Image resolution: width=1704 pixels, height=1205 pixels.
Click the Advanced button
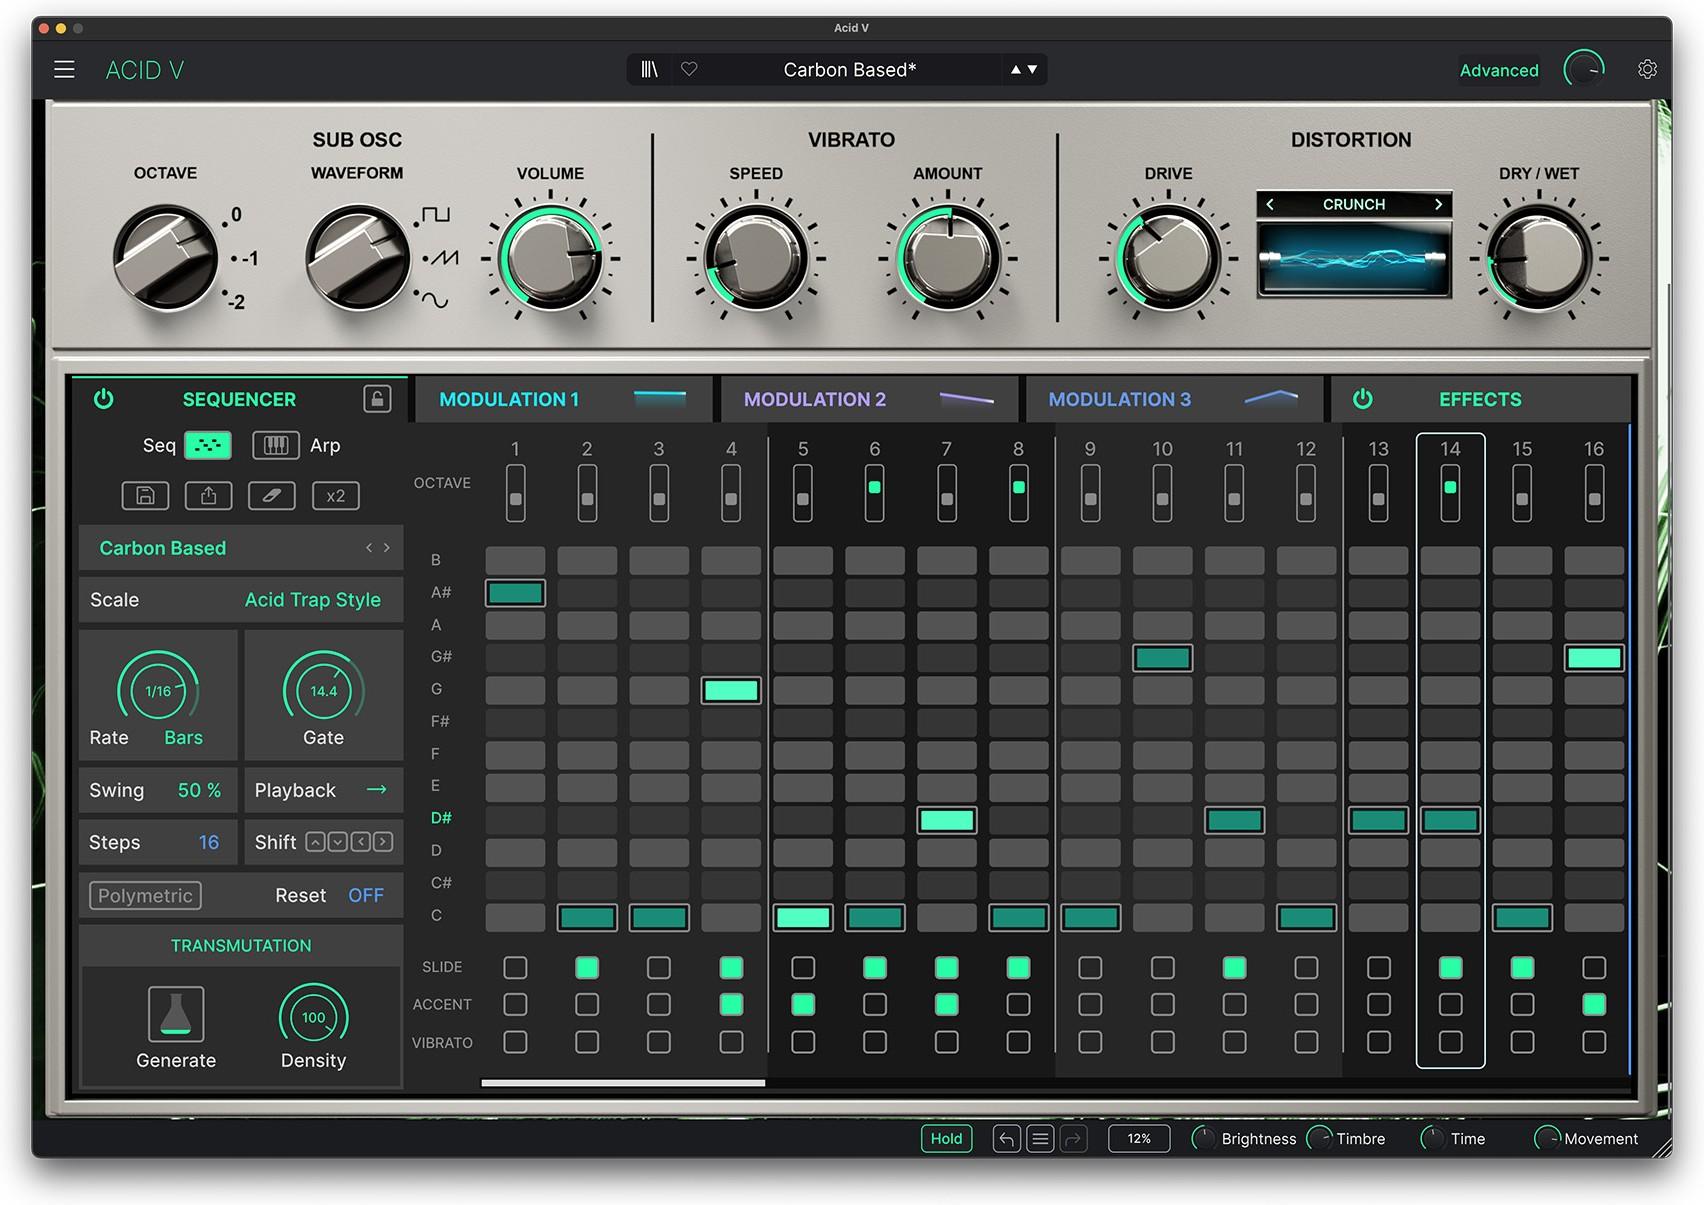pyautogui.click(x=1498, y=70)
